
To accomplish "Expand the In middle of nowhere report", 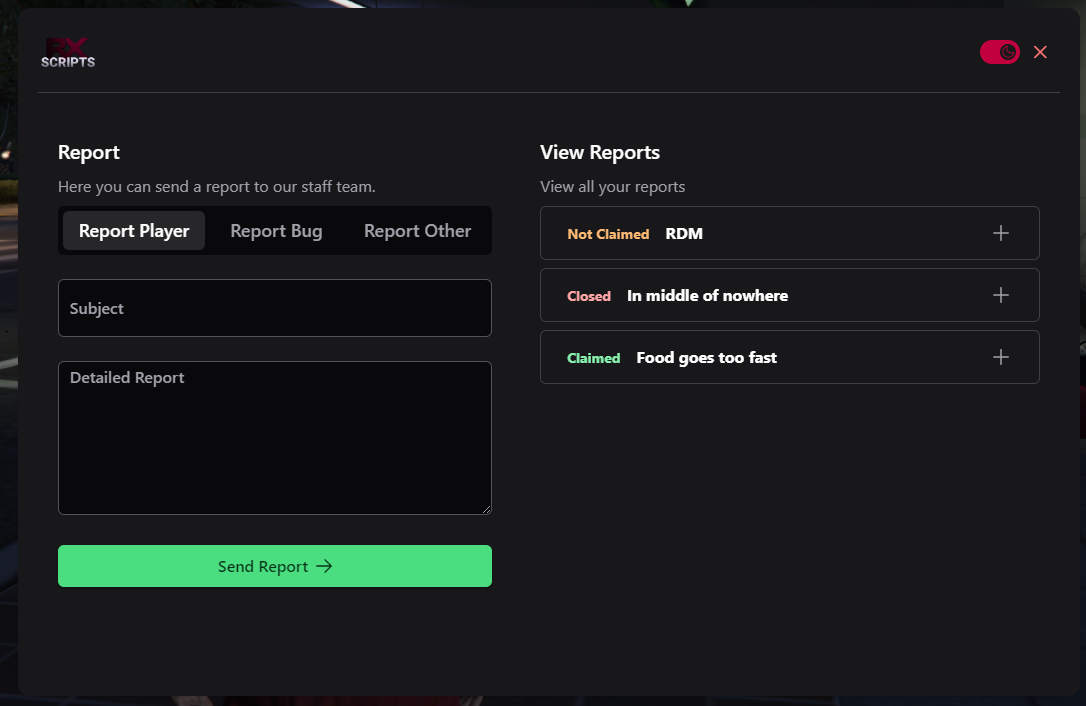I will pos(1000,295).
